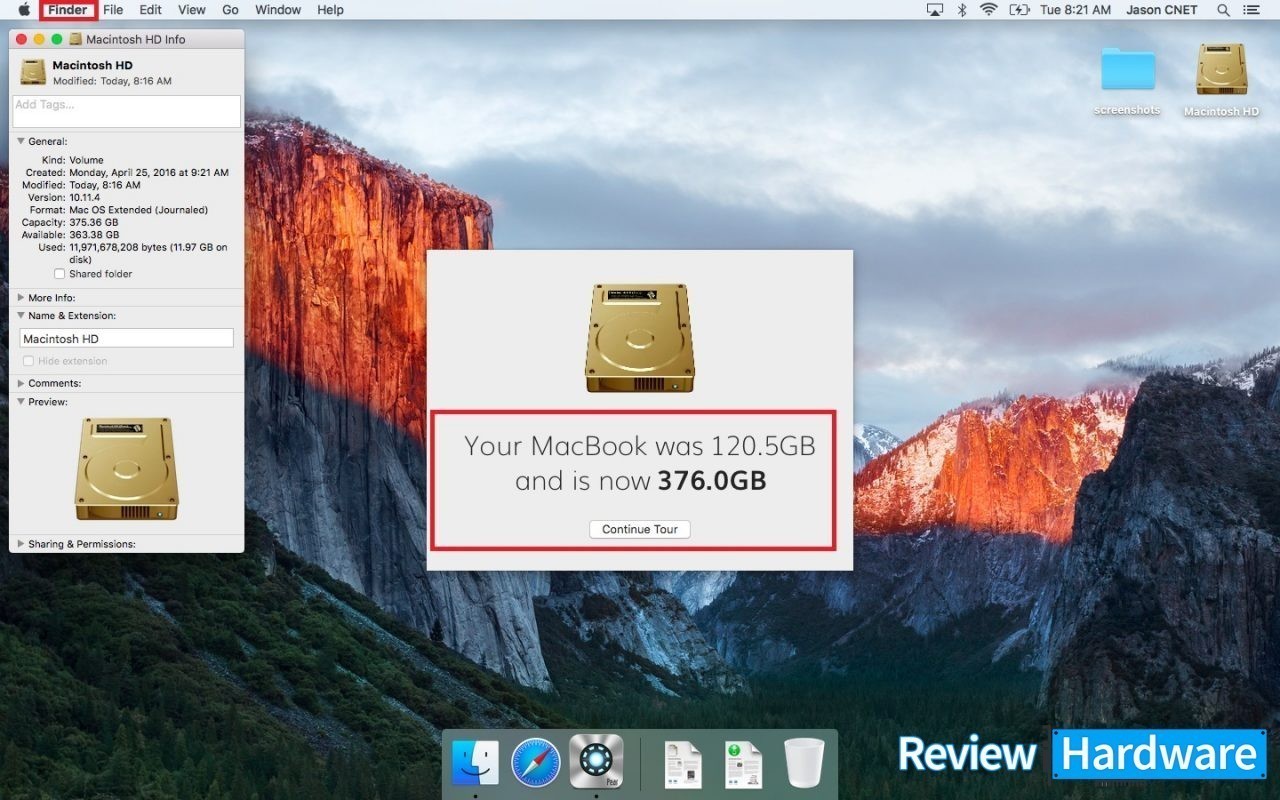Open the Jason CNET user menu

click(x=1162, y=10)
